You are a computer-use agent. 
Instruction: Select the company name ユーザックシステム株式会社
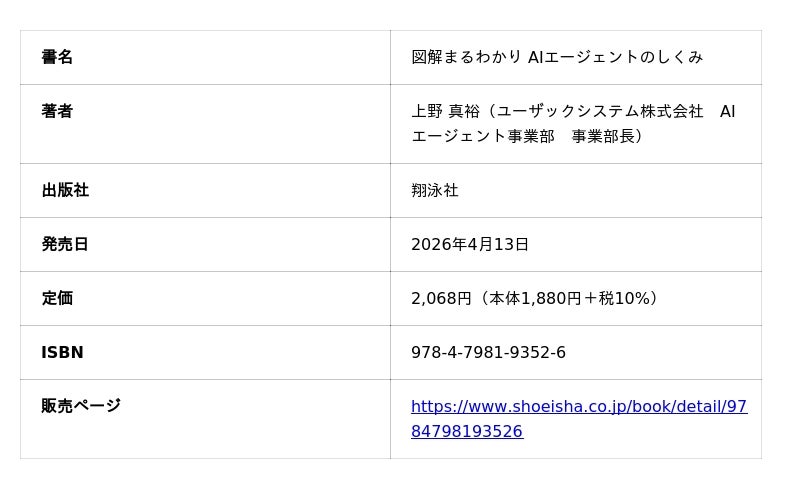(600, 112)
